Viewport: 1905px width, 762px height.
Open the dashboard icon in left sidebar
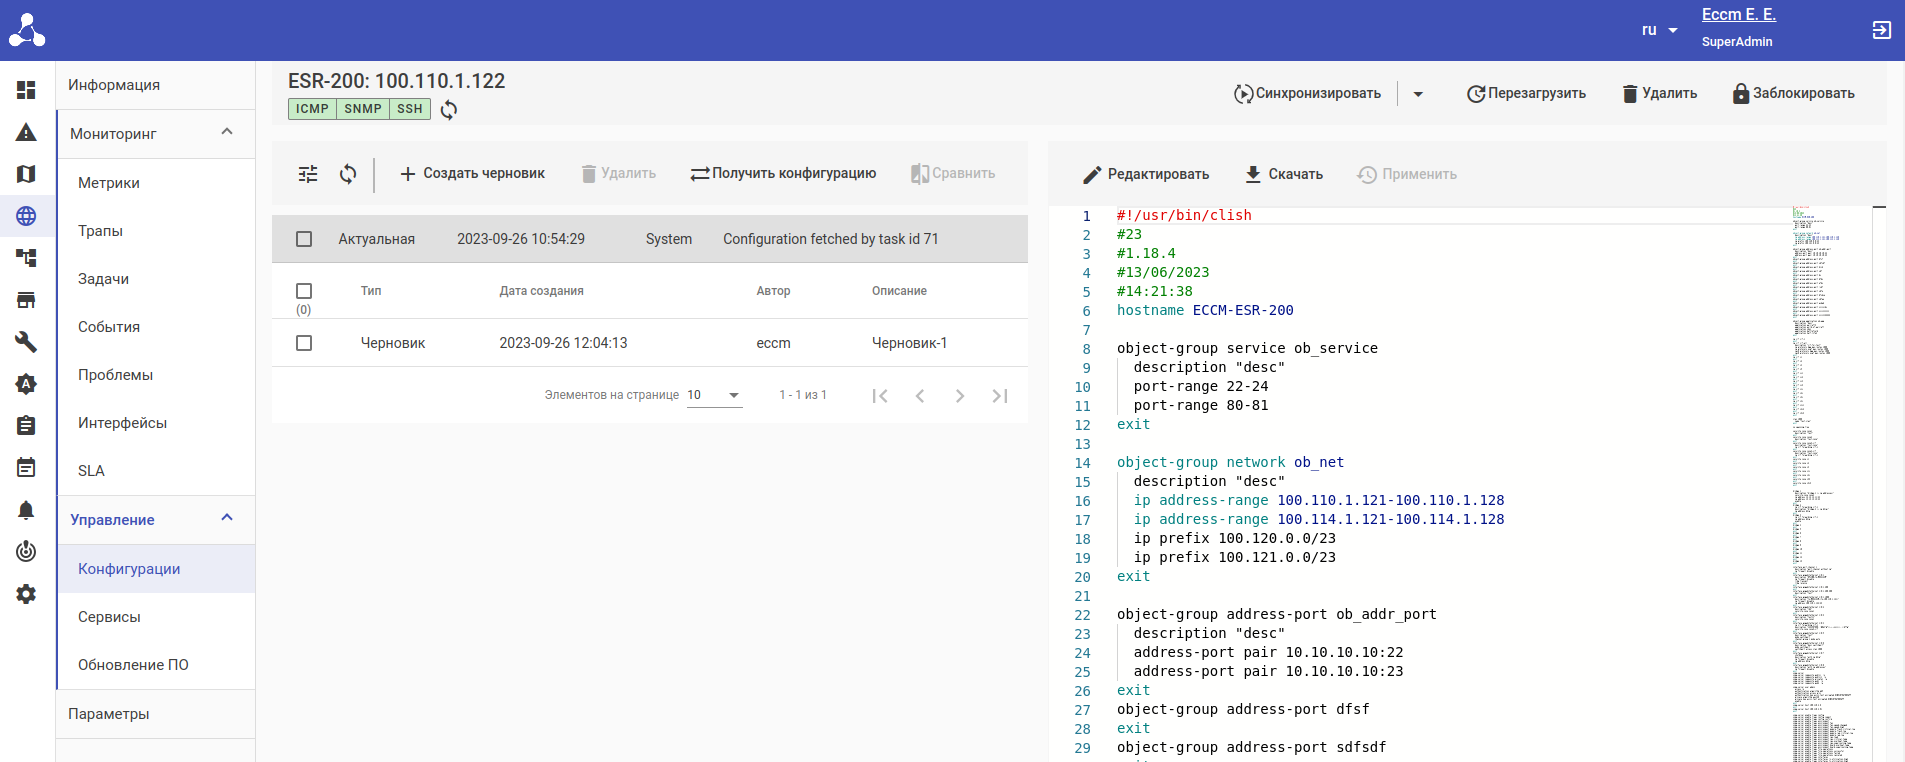(x=26, y=90)
